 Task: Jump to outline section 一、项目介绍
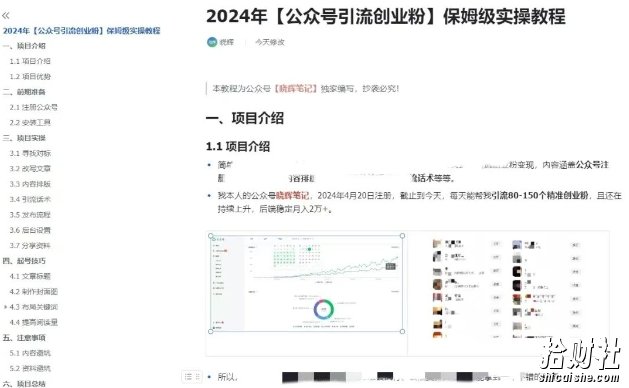click(x=24, y=46)
